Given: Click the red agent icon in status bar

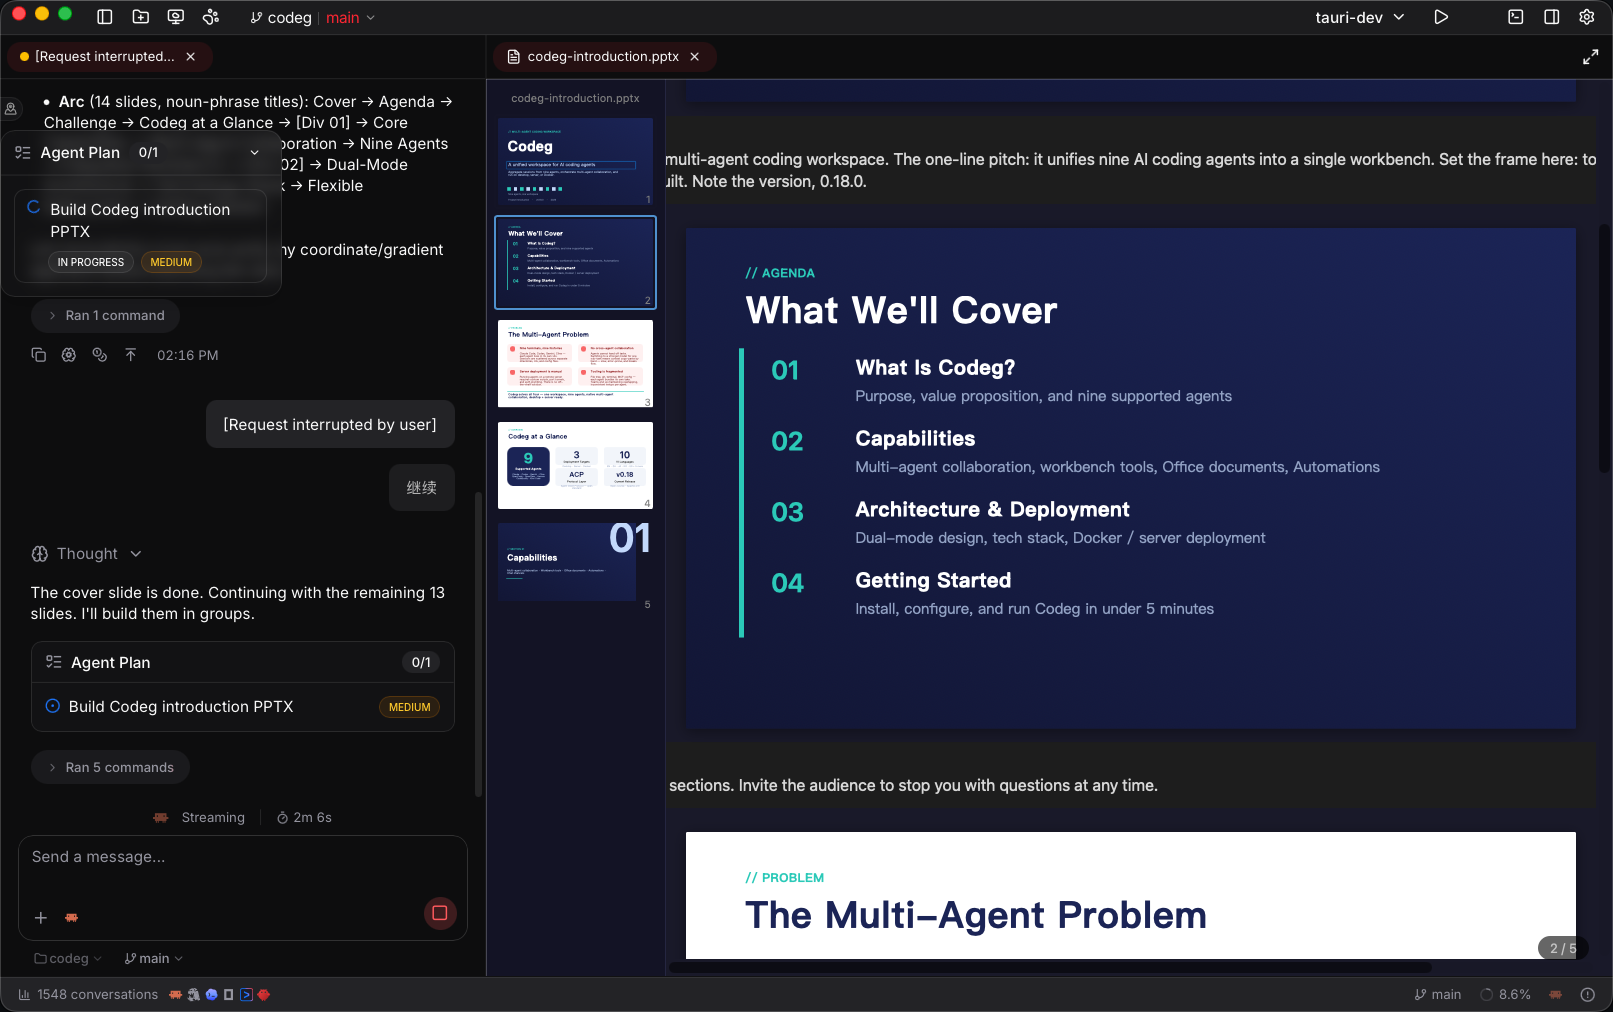Looking at the screenshot, I should [x=264, y=994].
